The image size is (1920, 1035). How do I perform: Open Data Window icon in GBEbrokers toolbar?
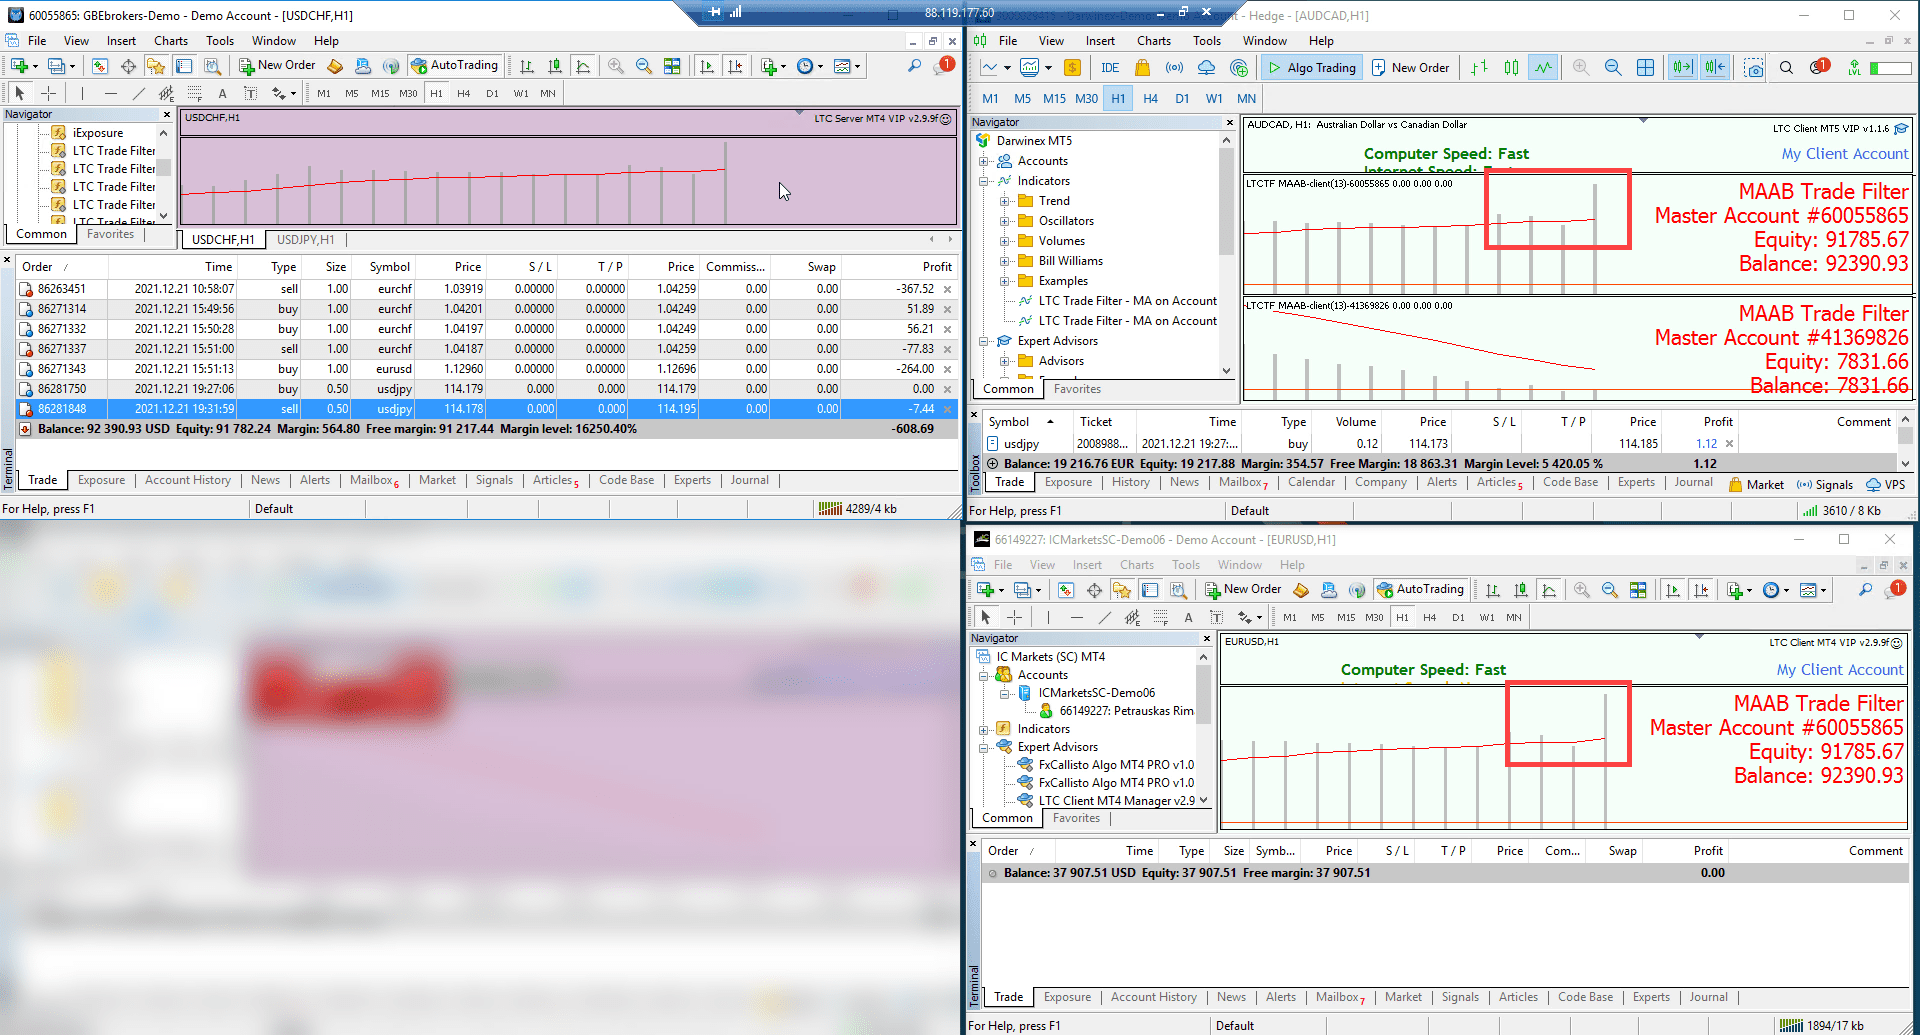coord(128,66)
